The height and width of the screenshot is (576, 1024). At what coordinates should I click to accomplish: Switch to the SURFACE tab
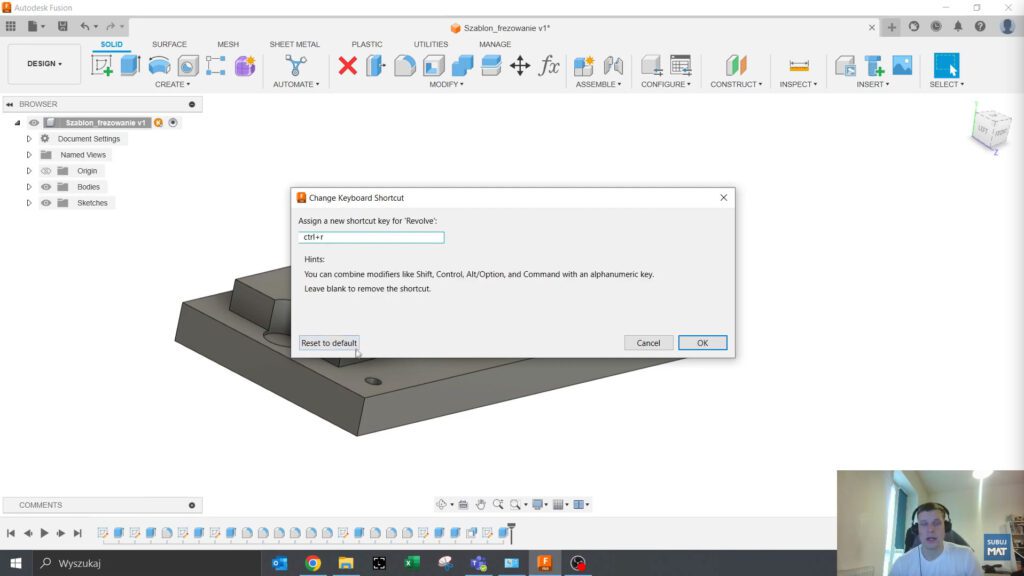169,44
